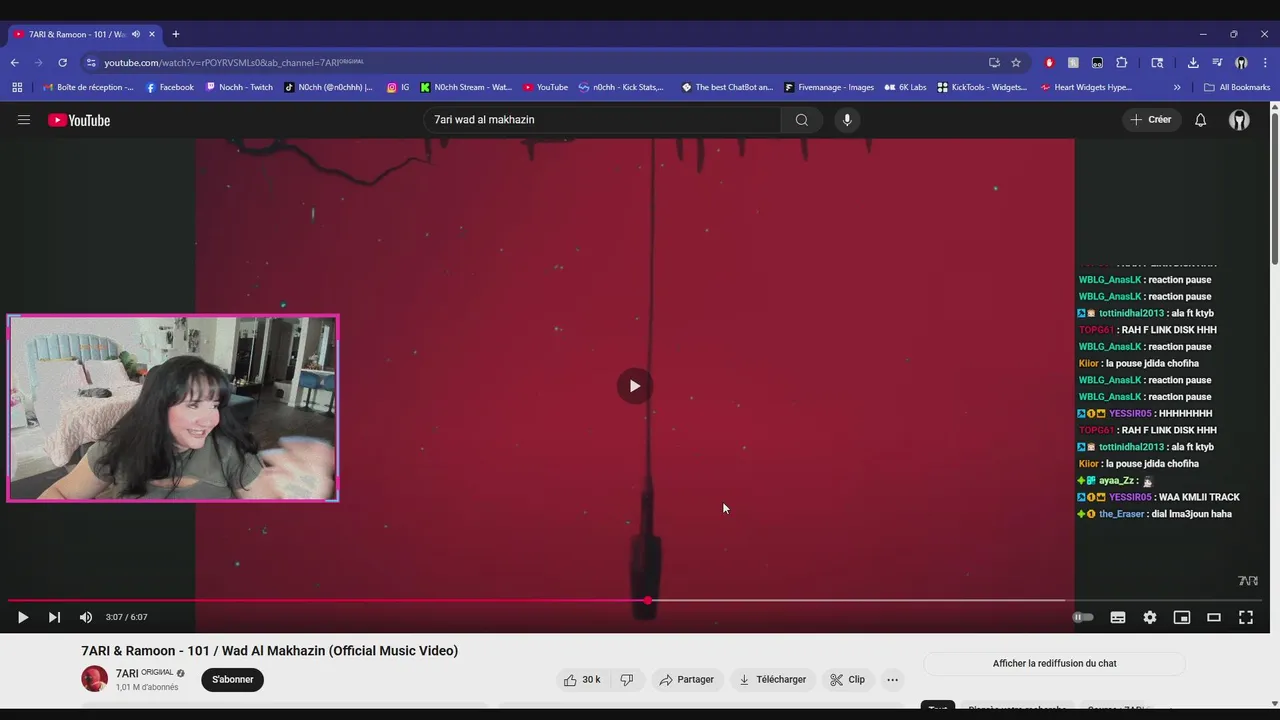The image size is (1280, 720).
Task: View site information icon in address bar
Action: coord(91,62)
